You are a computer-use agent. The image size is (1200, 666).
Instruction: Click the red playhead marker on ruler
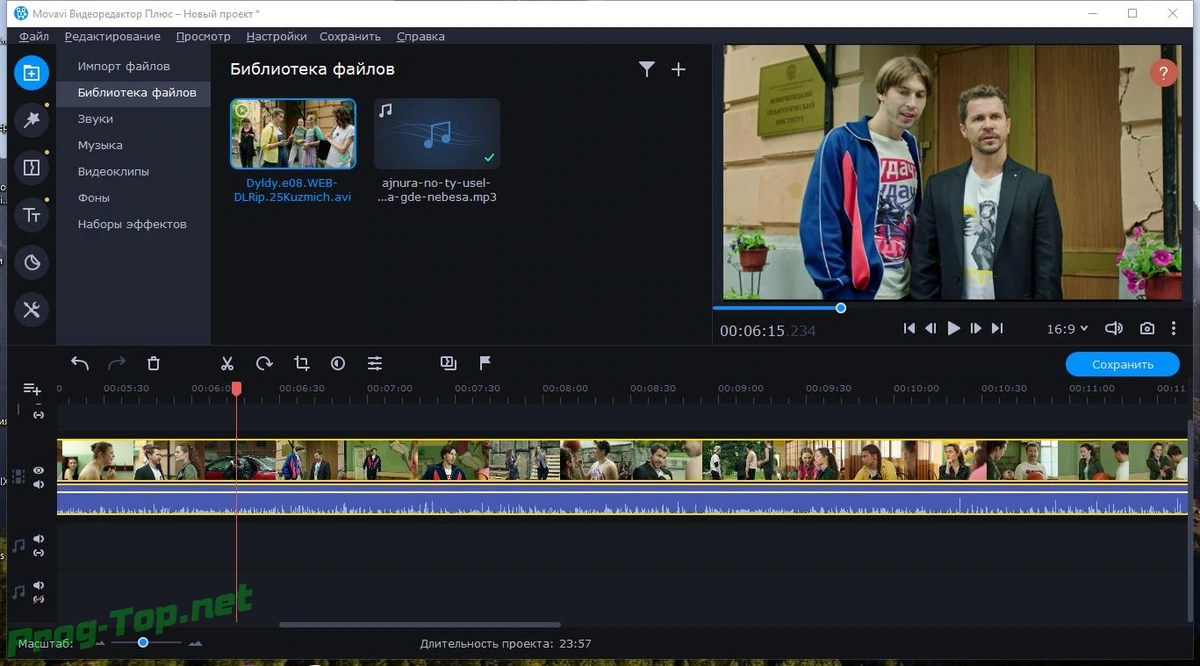pyautogui.click(x=236, y=388)
